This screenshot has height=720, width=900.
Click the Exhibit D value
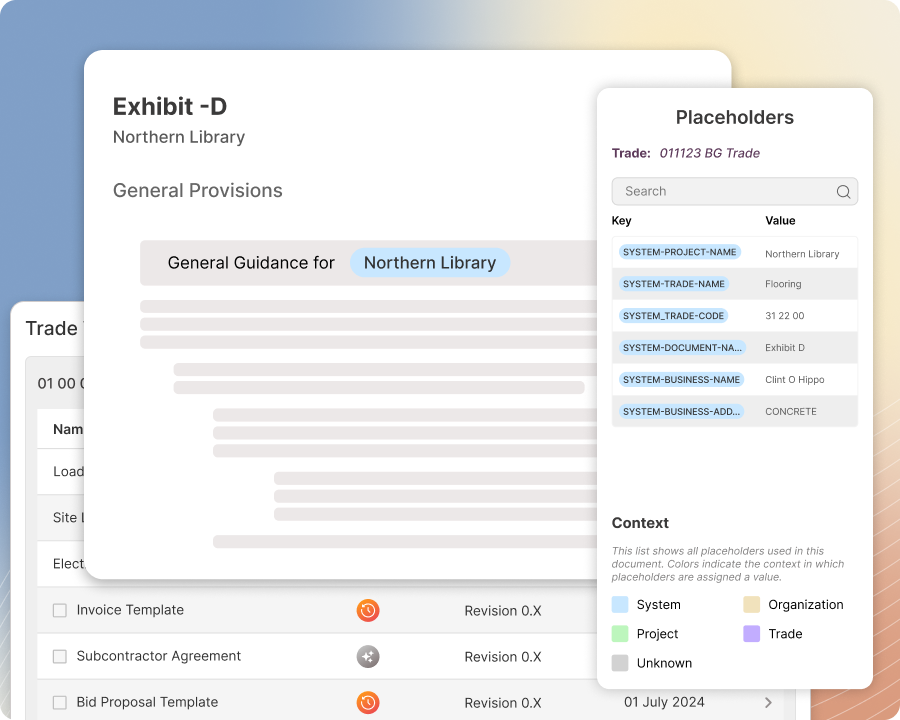coord(785,347)
